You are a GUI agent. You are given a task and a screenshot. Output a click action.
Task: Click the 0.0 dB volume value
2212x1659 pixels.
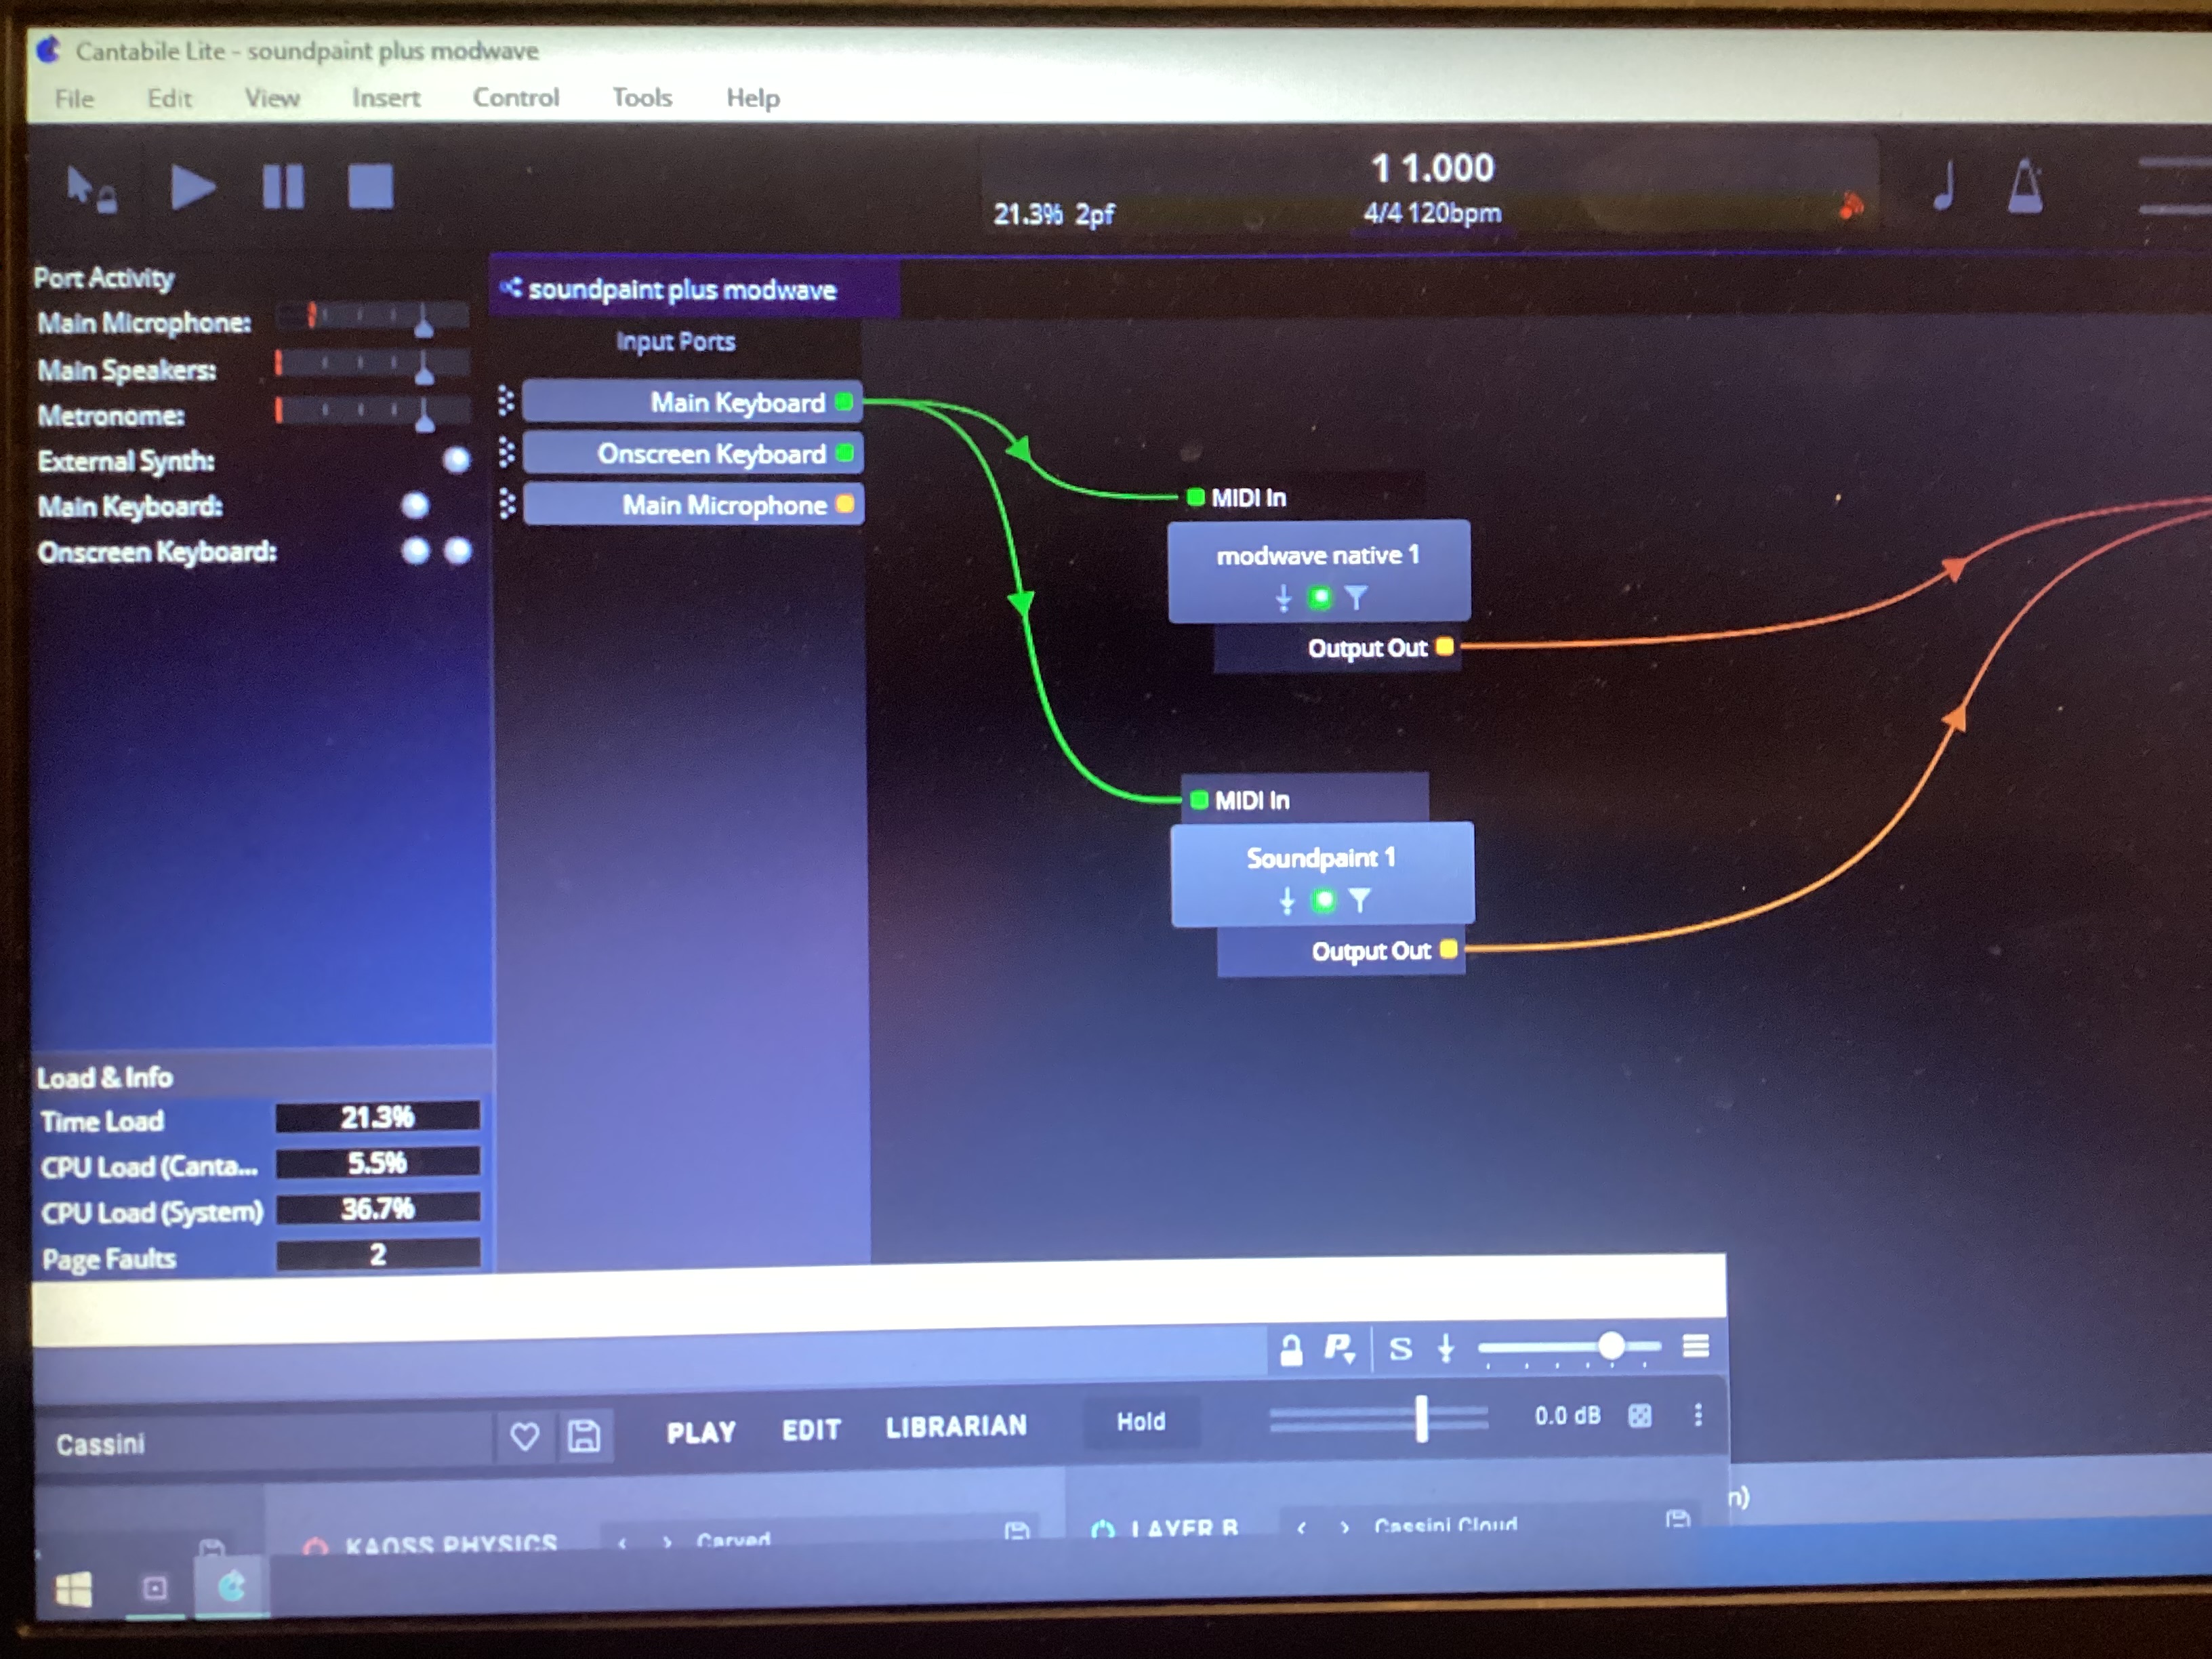(1567, 1416)
